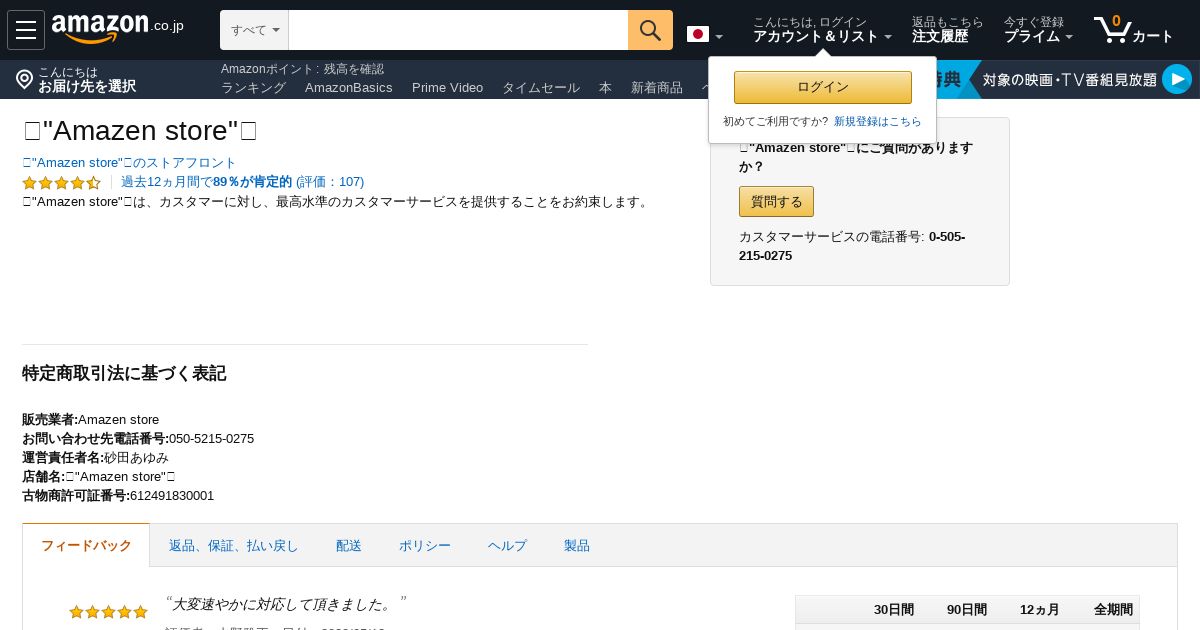Image resolution: width=1200 pixels, height=630 pixels.
Task: Click the 30日間 column header
Action: pos(894,609)
